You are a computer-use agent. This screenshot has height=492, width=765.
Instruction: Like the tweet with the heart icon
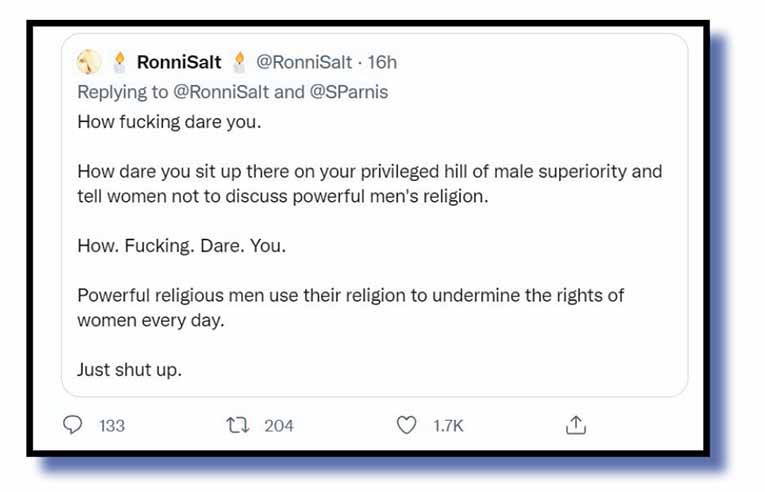(x=406, y=425)
